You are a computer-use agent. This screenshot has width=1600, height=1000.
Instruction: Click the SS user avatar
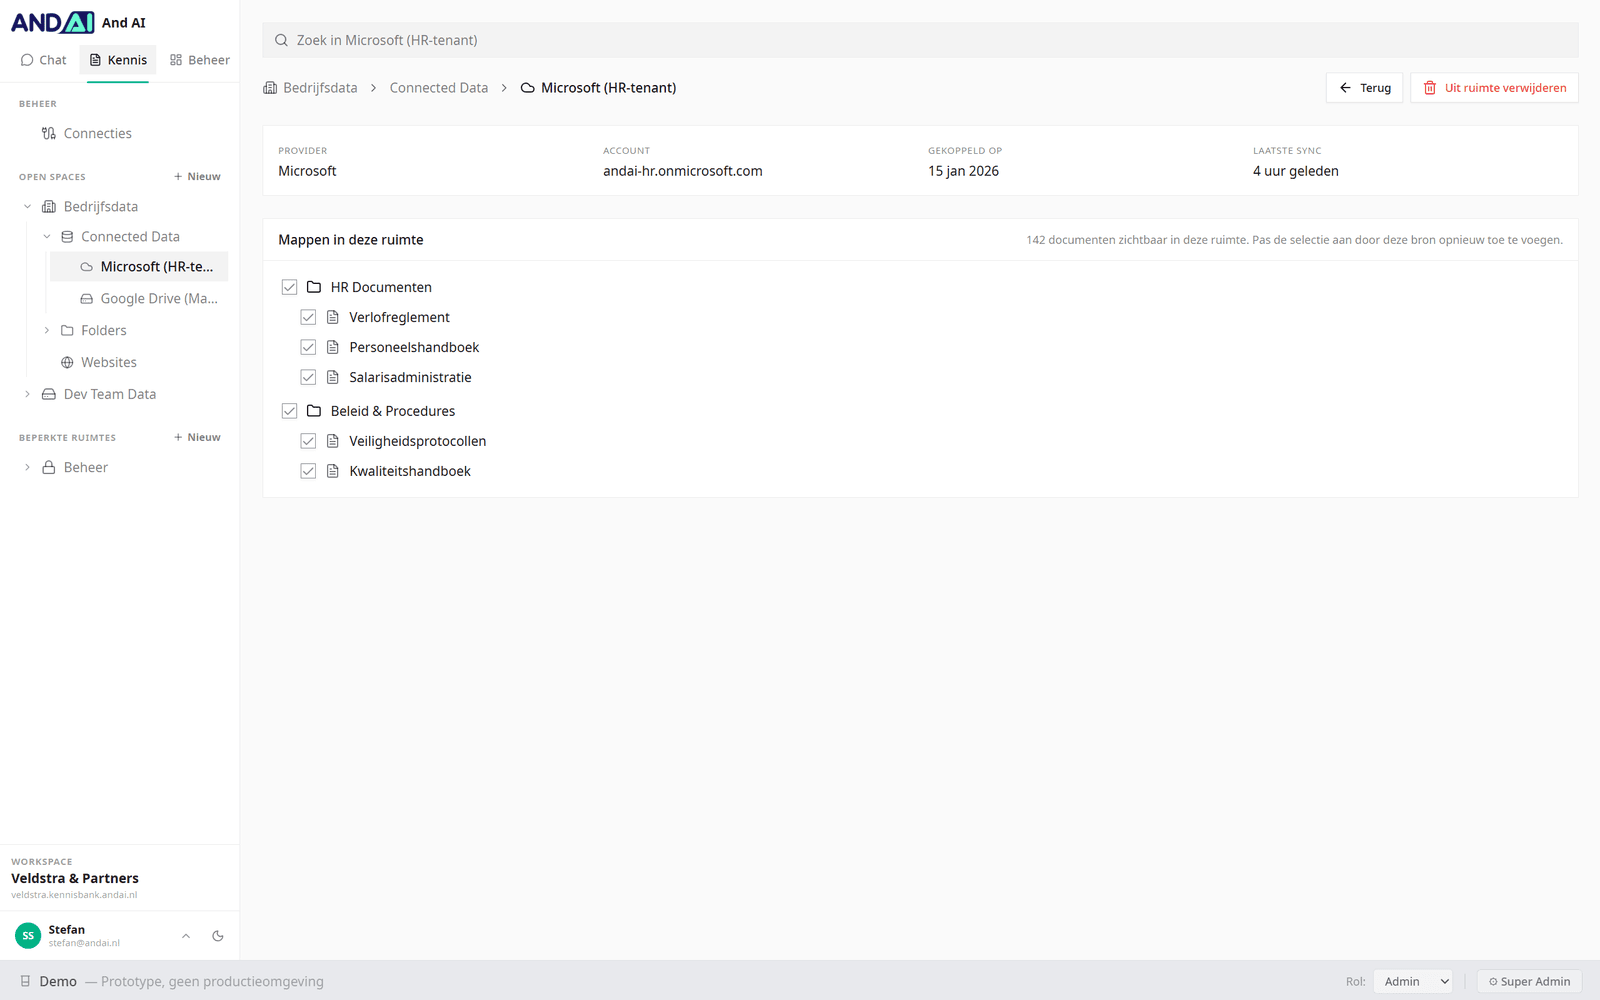28,936
